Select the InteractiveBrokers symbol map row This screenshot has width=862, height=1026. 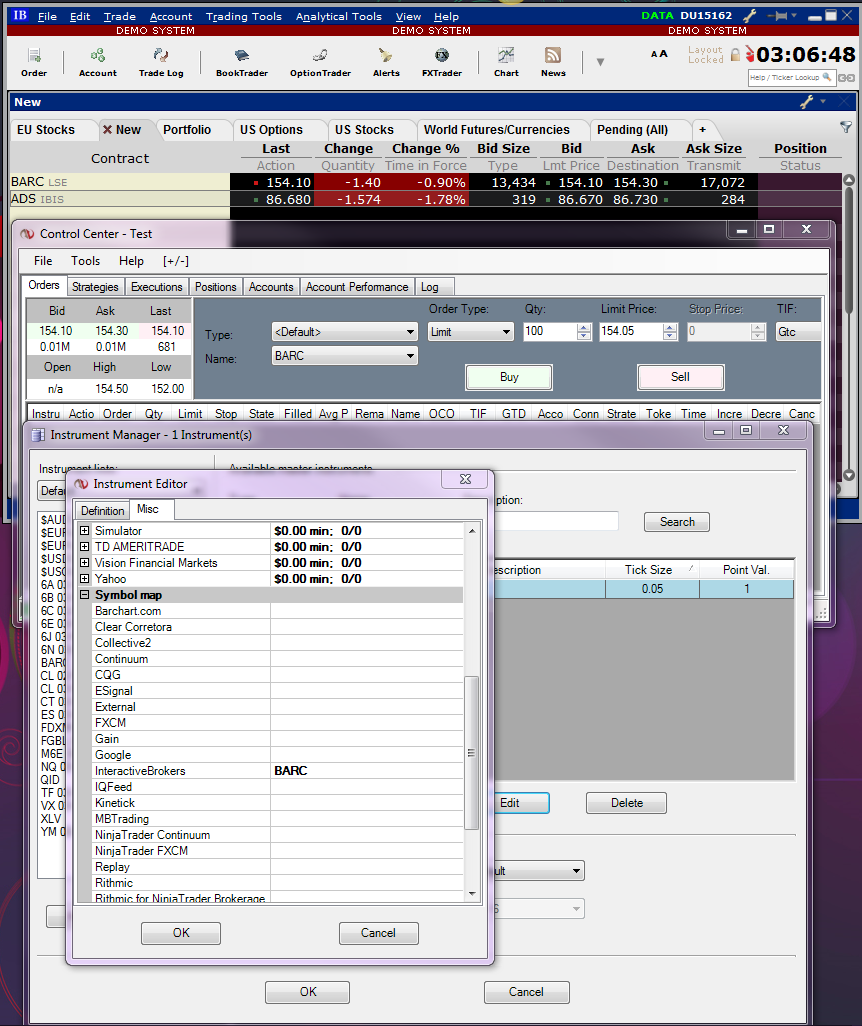pyautogui.click(x=278, y=771)
